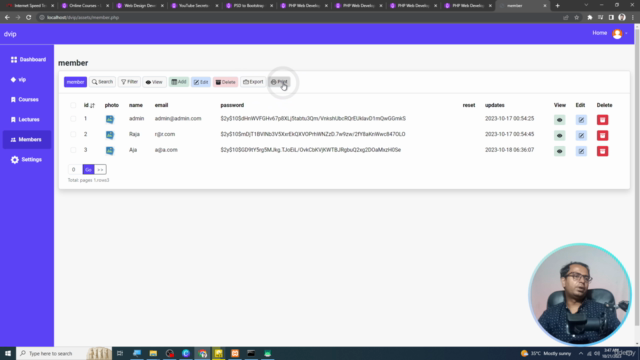Switch to Web Design Dev browser tab
Screen dimensions: 640x360
pos(139,6)
